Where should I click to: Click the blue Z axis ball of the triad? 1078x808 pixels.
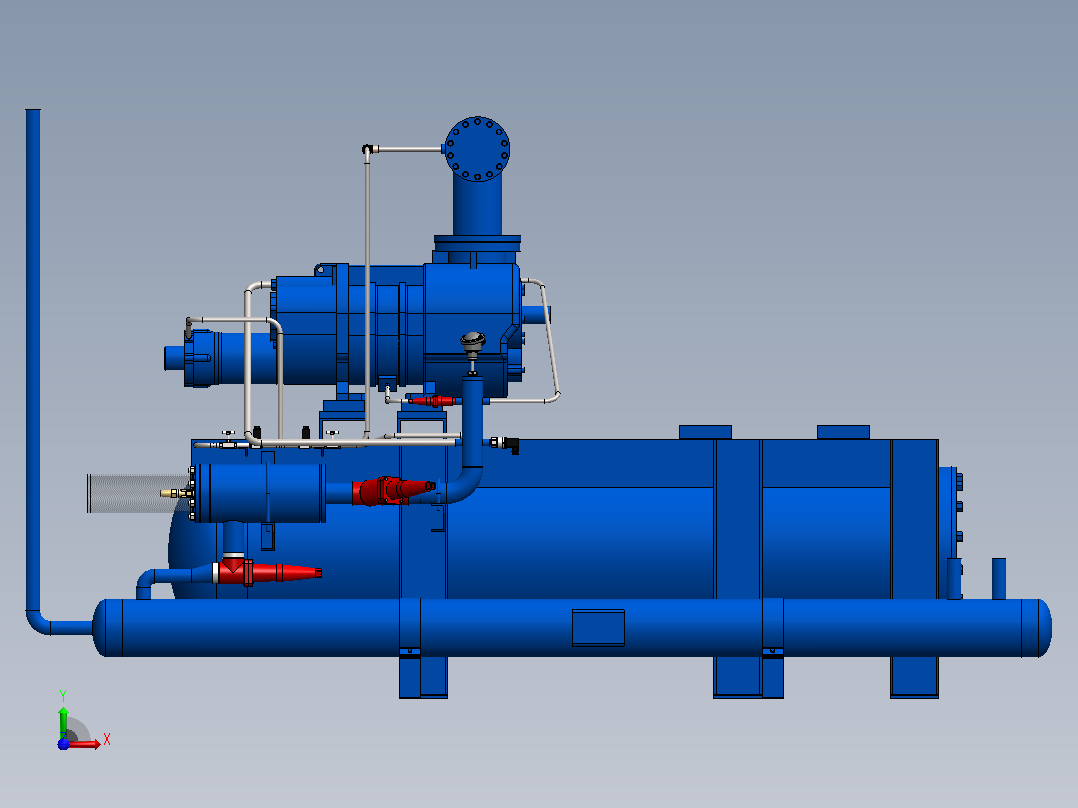coord(63,744)
